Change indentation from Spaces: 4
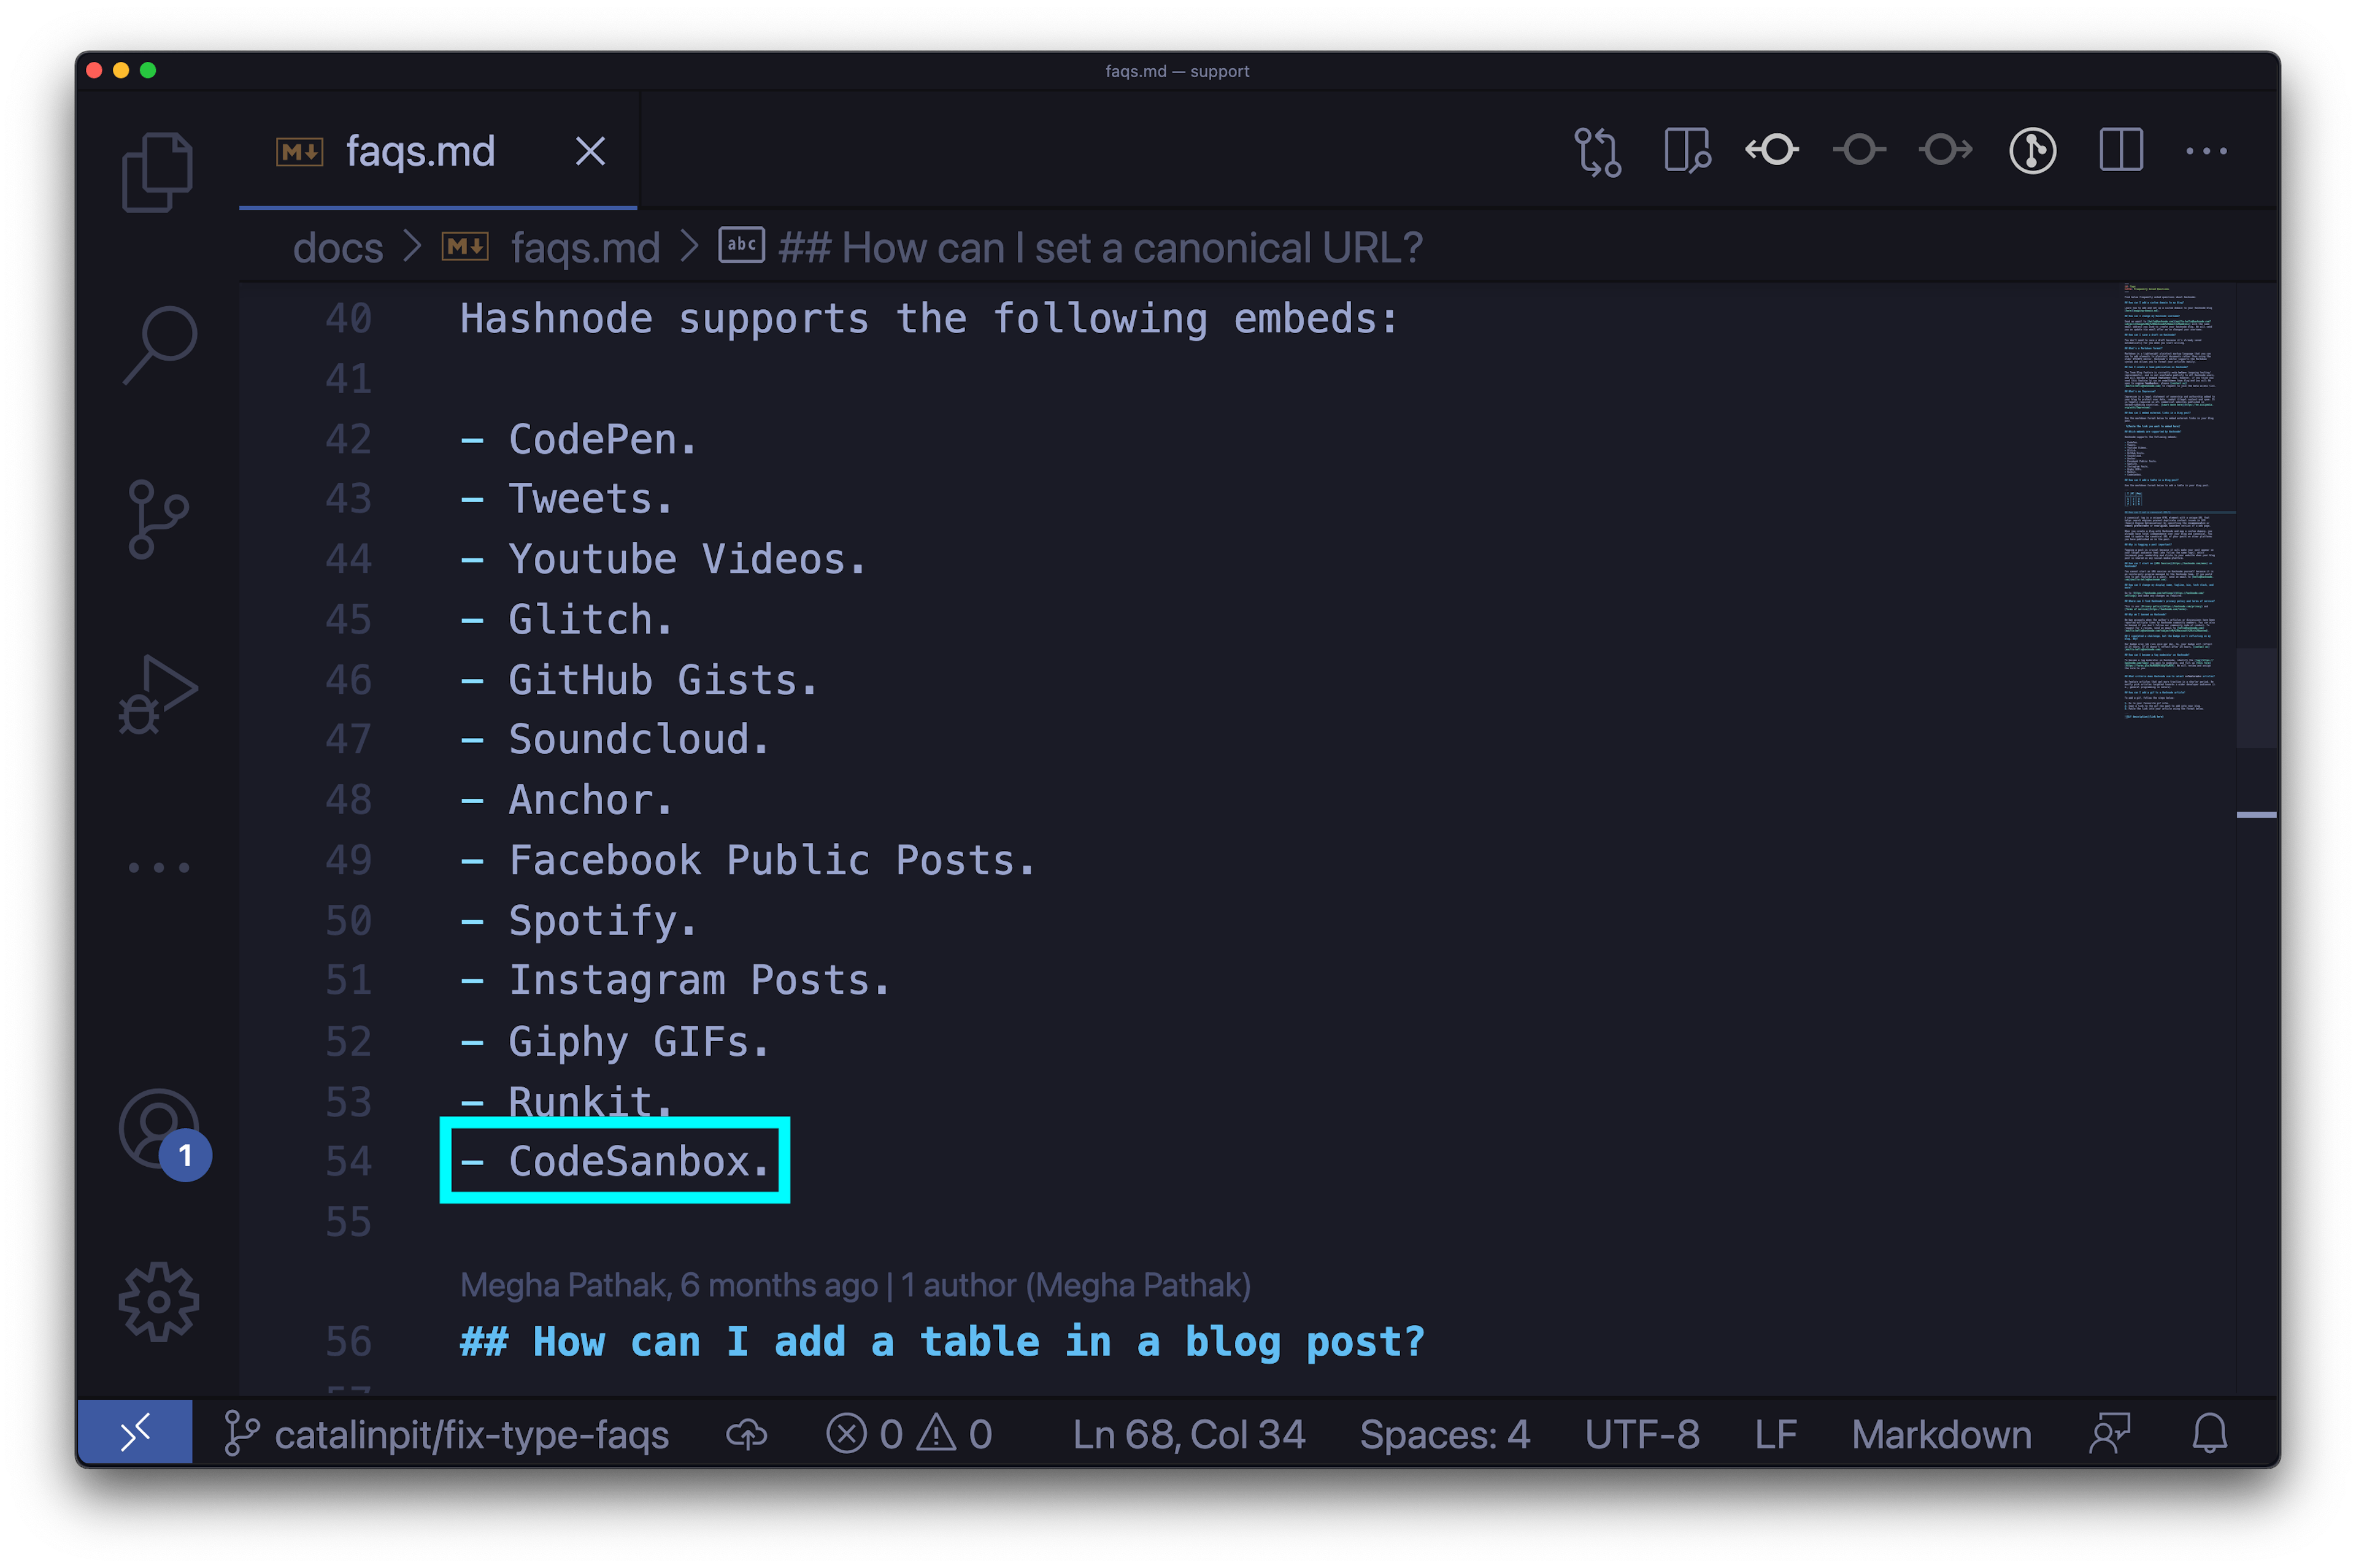Viewport: 2356px width, 1568px height. point(1445,1434)
